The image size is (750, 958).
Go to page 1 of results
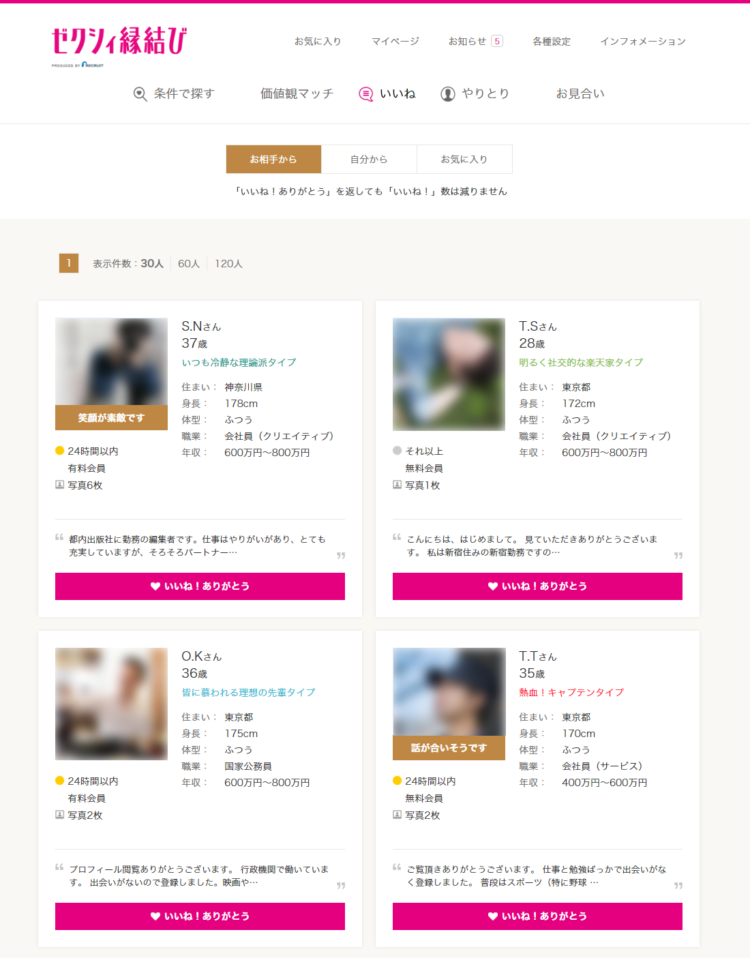[x=68, y=264]
